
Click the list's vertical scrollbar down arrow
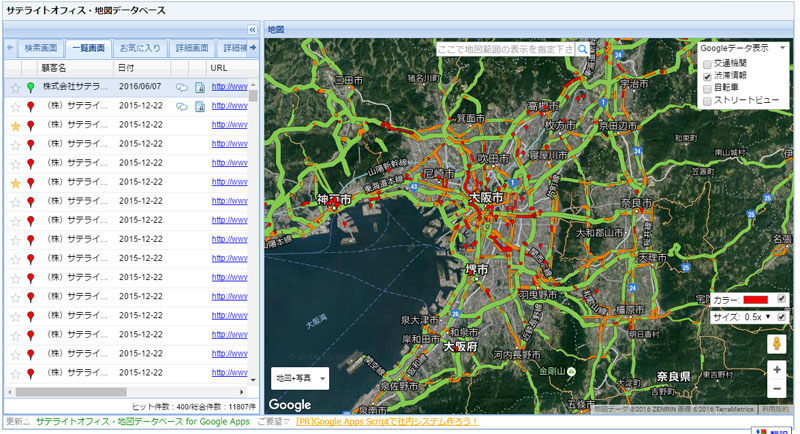point(253,380)
